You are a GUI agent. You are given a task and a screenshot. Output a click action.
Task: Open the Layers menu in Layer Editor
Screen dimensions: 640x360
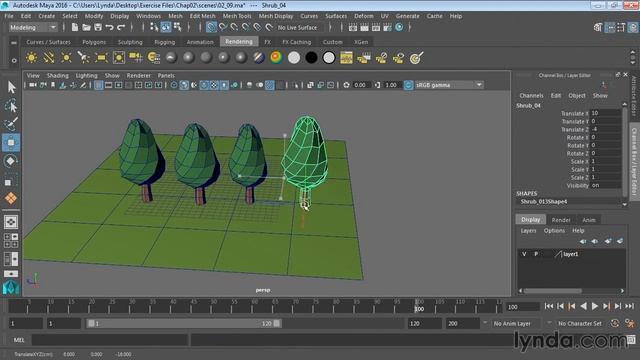click(x=528, y=231)
